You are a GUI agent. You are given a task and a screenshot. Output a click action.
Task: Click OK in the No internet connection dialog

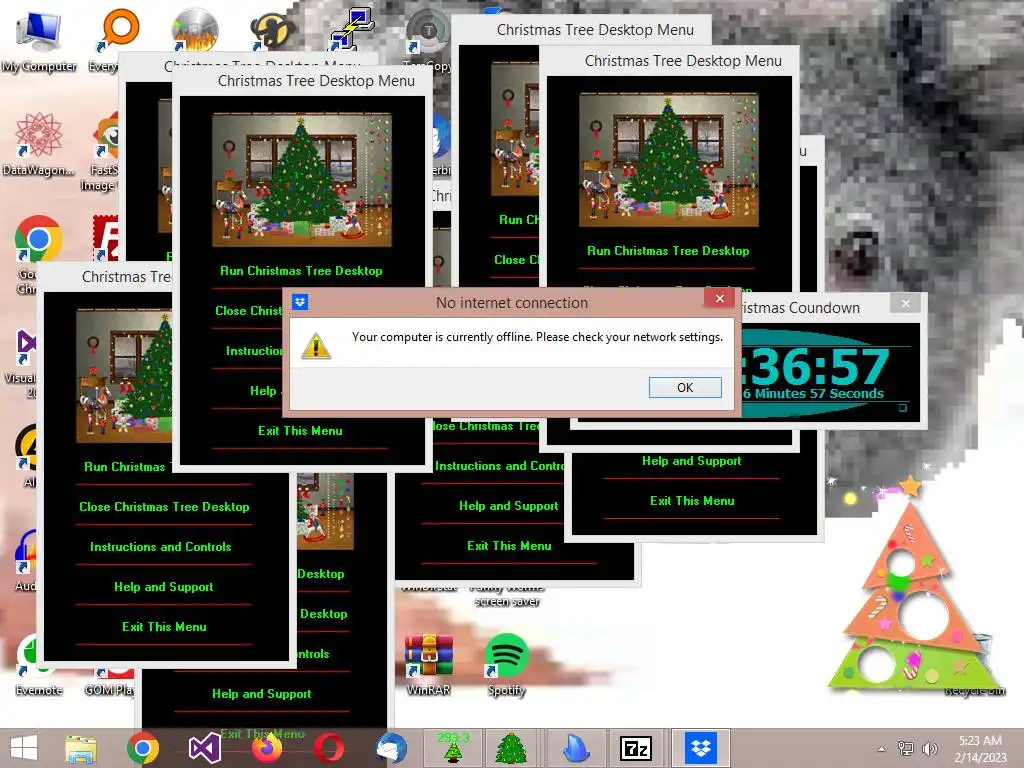[685, 387]
